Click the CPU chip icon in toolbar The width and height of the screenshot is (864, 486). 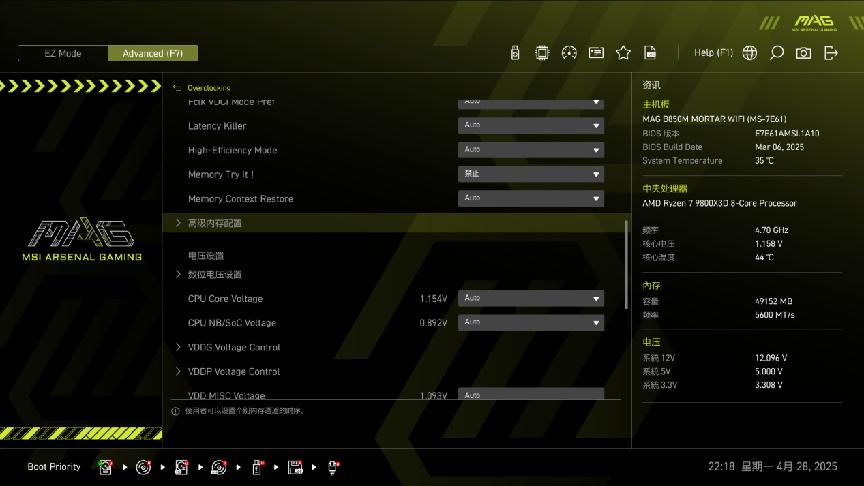point(542,53)
